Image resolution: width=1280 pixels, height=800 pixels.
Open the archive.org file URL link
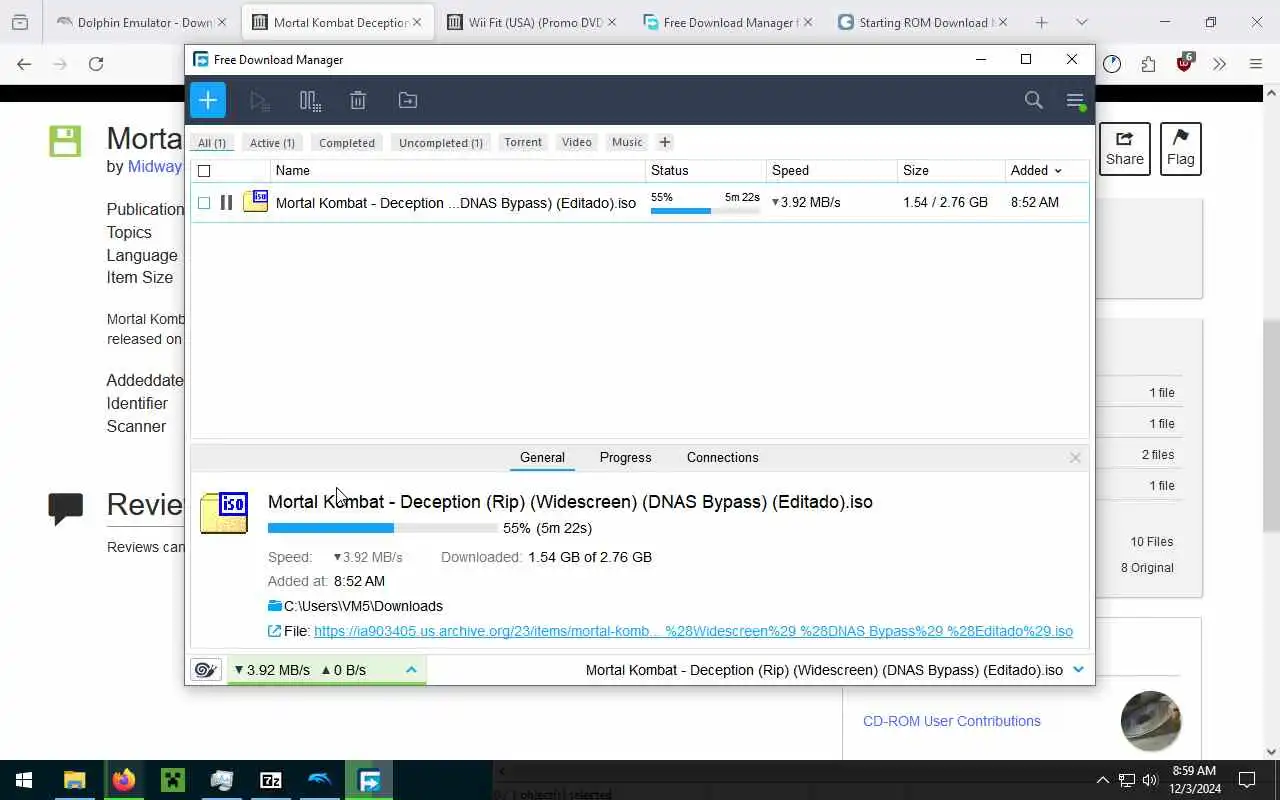[x=693, y=631]
